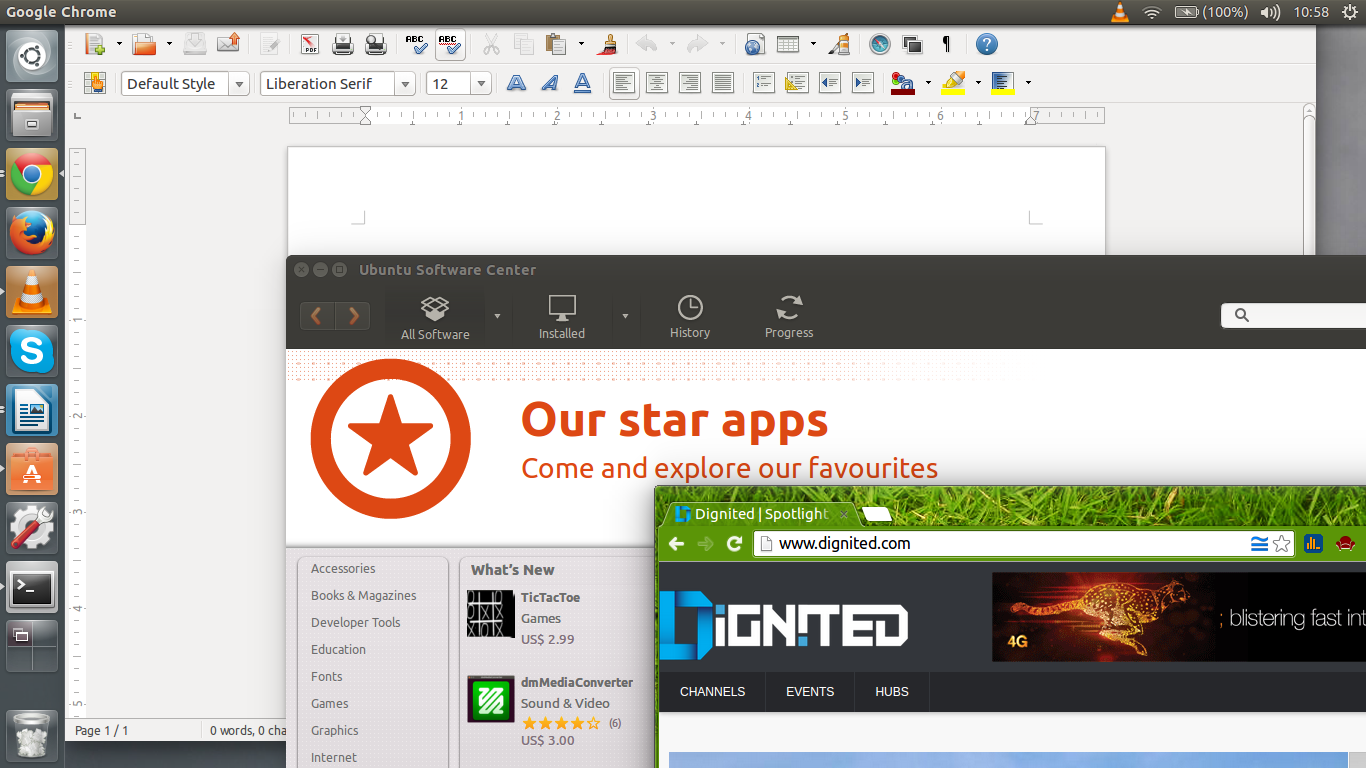The image size is (1366, 768).
Task: Send document as e-mail icon in Writer
Action: [228, 44]
